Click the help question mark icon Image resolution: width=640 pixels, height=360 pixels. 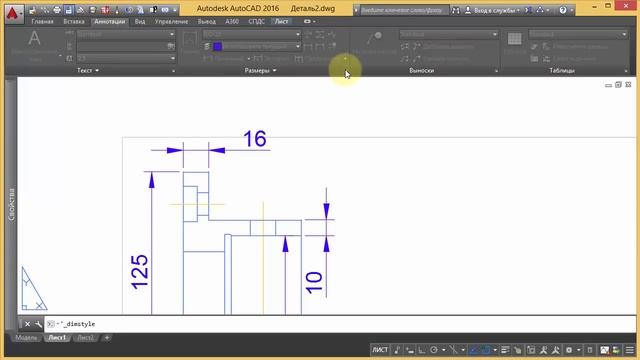click(563, 10)
